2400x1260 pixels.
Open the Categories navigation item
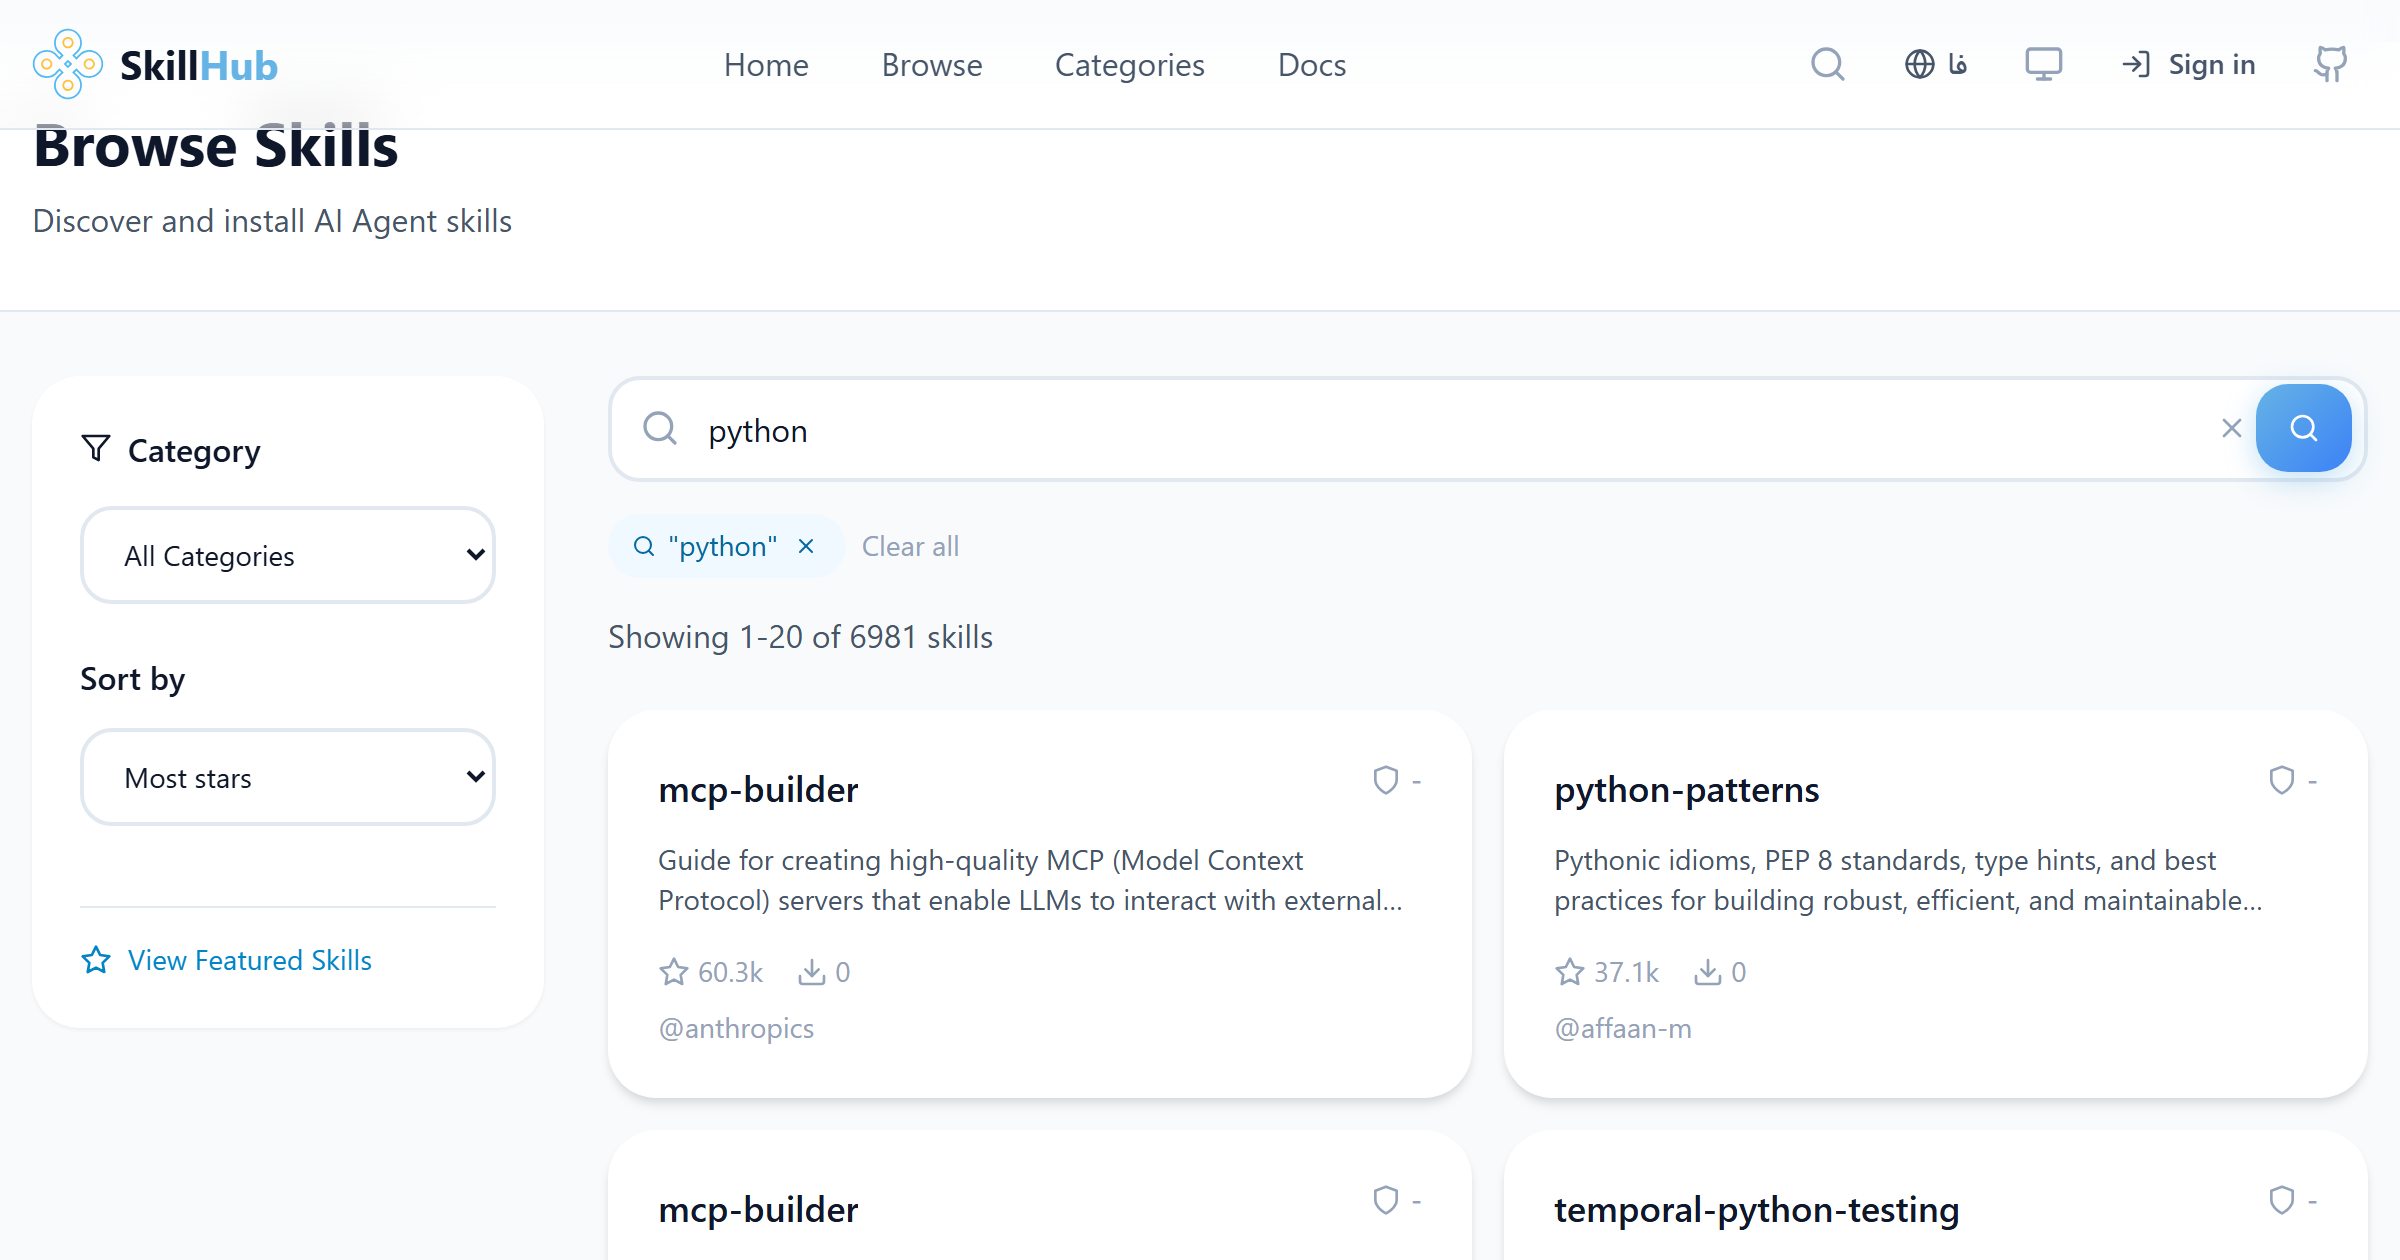pos(1129,64)
